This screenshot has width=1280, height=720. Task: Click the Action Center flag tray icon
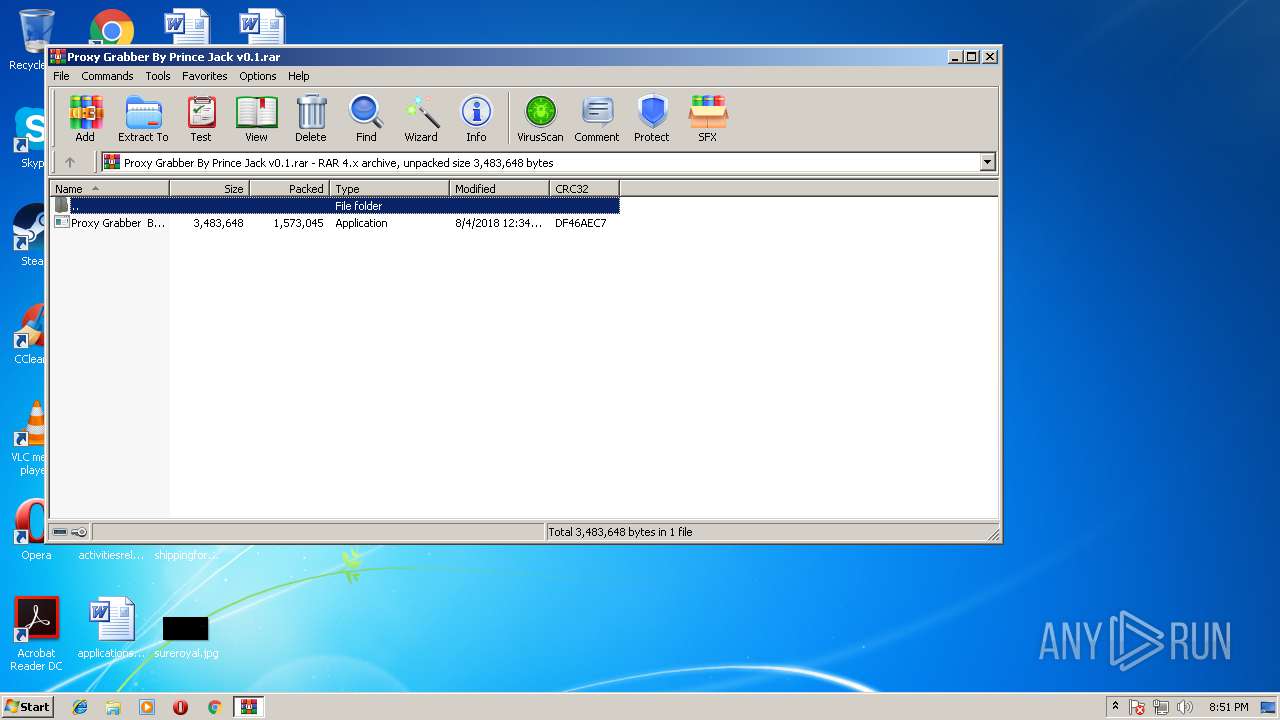1138,707
